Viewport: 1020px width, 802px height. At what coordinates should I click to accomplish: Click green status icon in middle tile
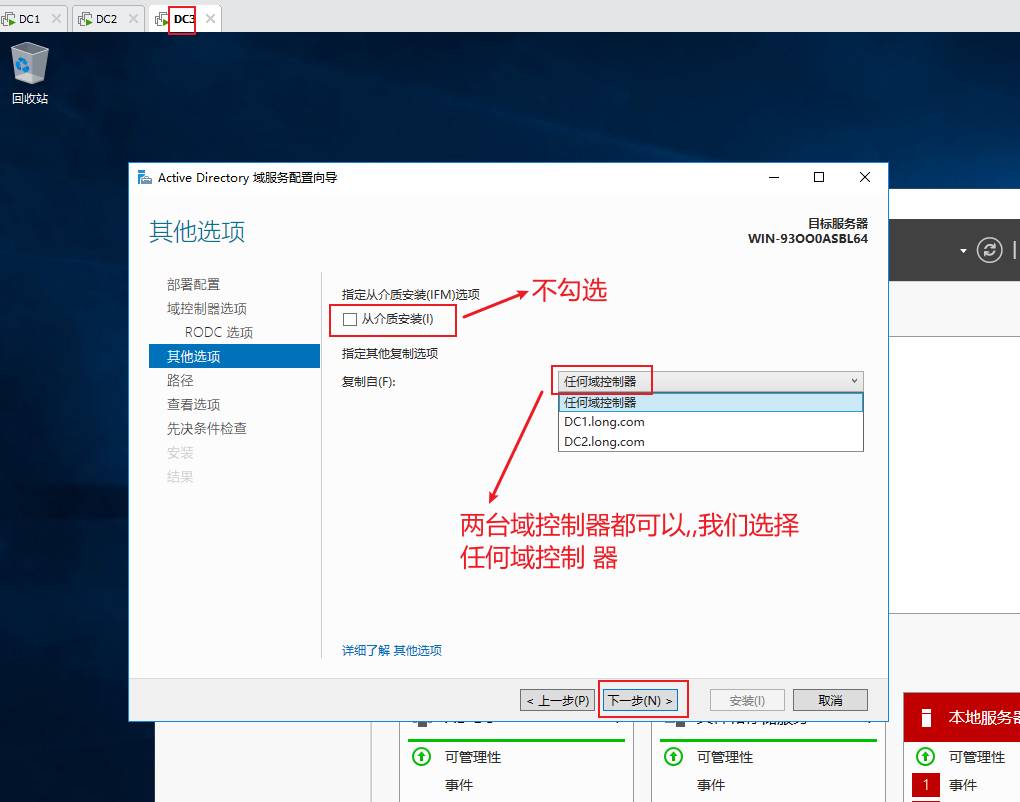[x=673, y=756]
